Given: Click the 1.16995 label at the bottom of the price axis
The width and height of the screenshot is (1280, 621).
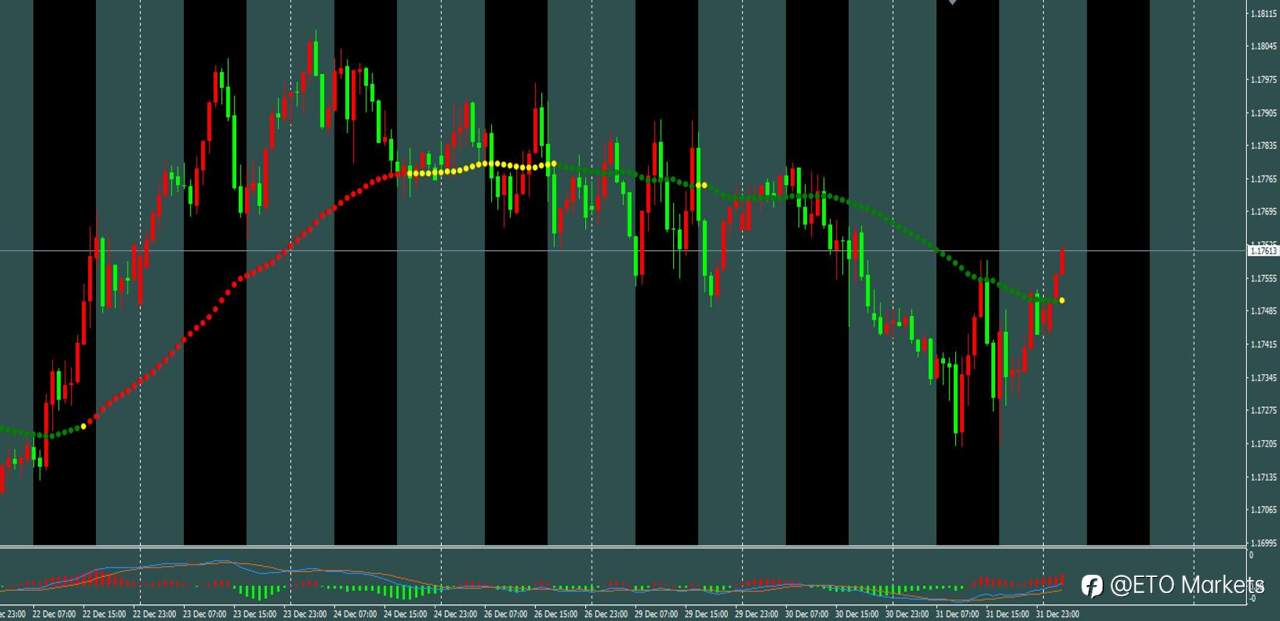Looking at the screenshot, I should (x=1261, y=541).
